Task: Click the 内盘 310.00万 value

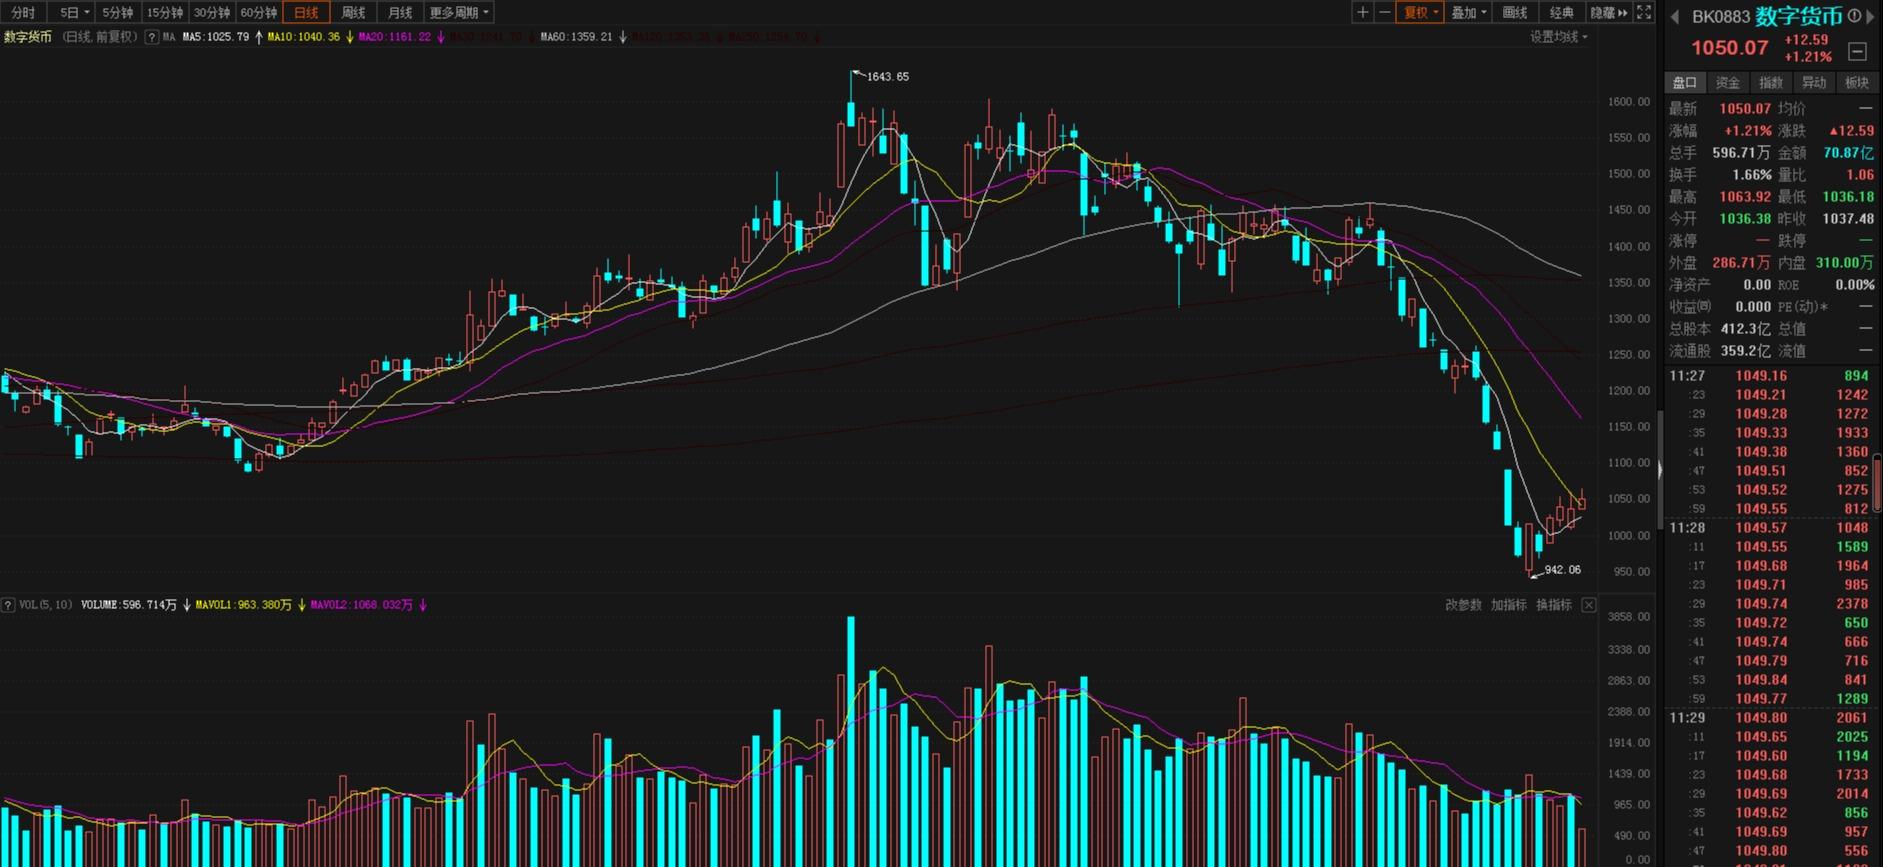Action: click(1845, 263)
